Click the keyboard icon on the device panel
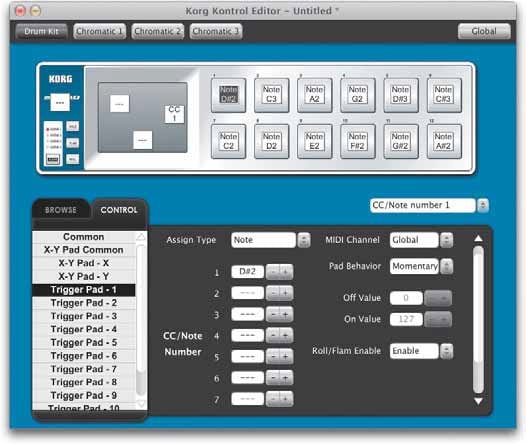 [x=53, y=159]
